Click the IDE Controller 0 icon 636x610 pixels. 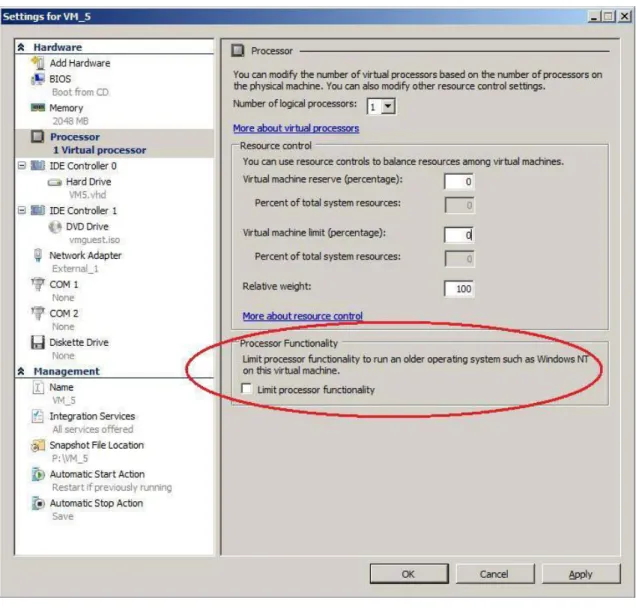point(38,165)
